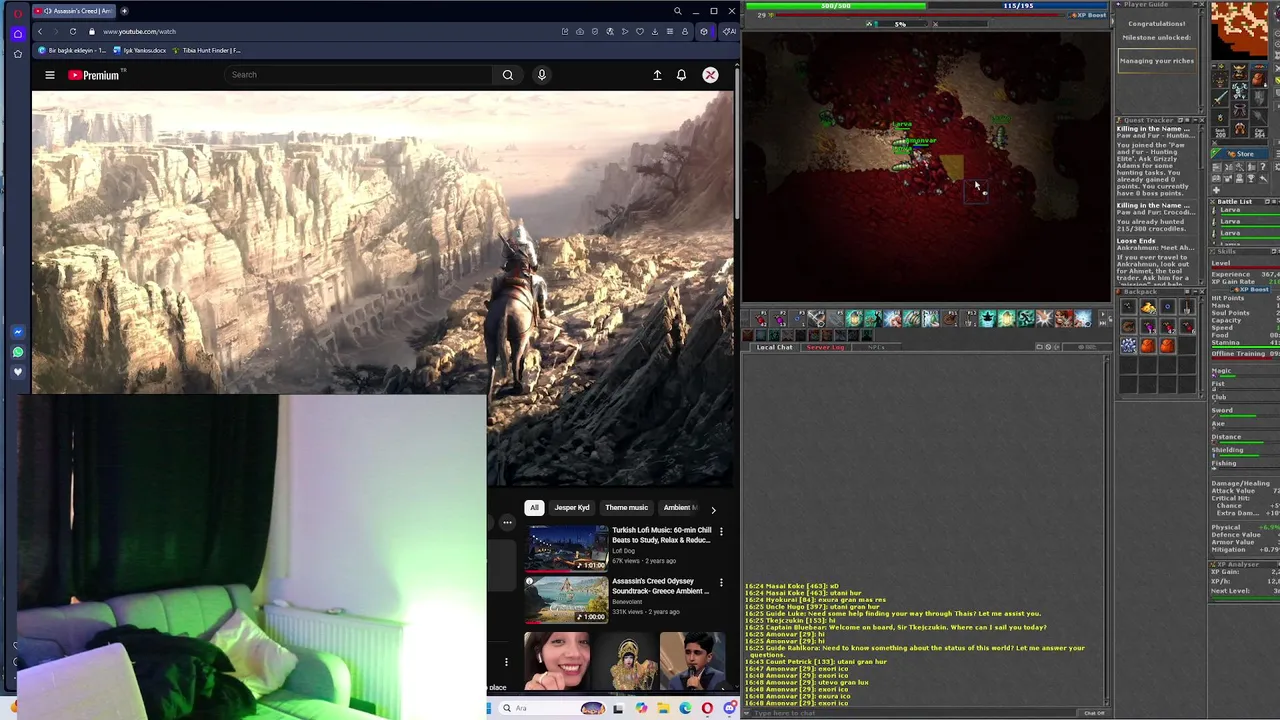Open 'Tibia Hunt Finder' bookmark

(206, 50)
